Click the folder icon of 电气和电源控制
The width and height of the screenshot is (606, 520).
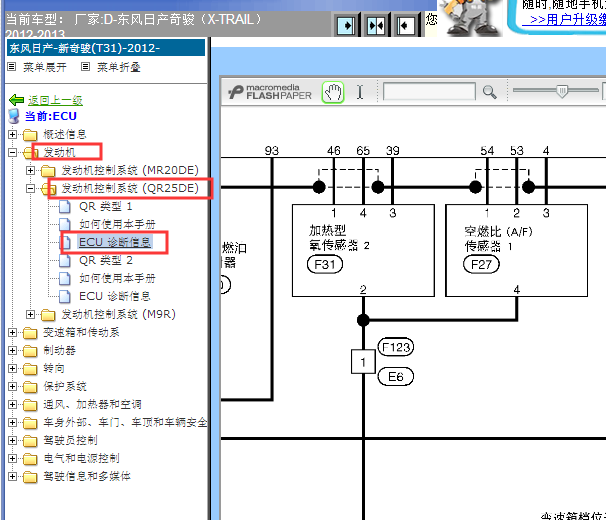(30, 459)
